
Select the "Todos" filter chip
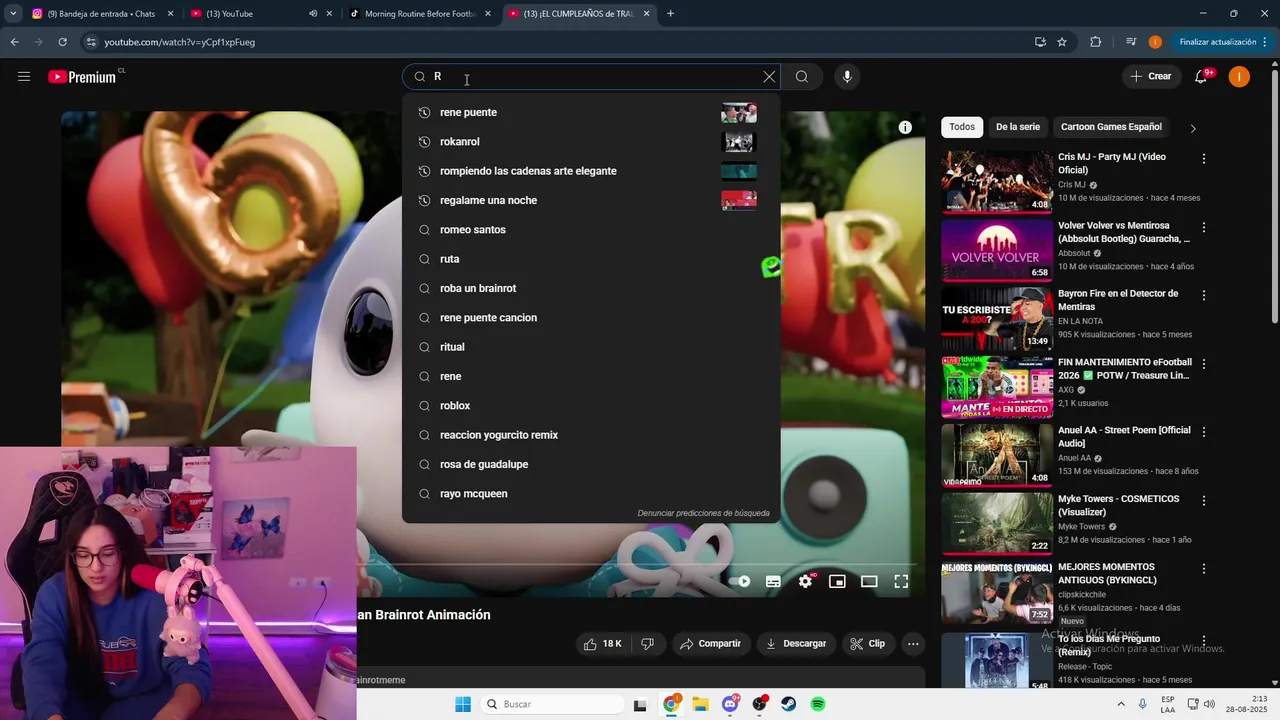tap(962, 127)
